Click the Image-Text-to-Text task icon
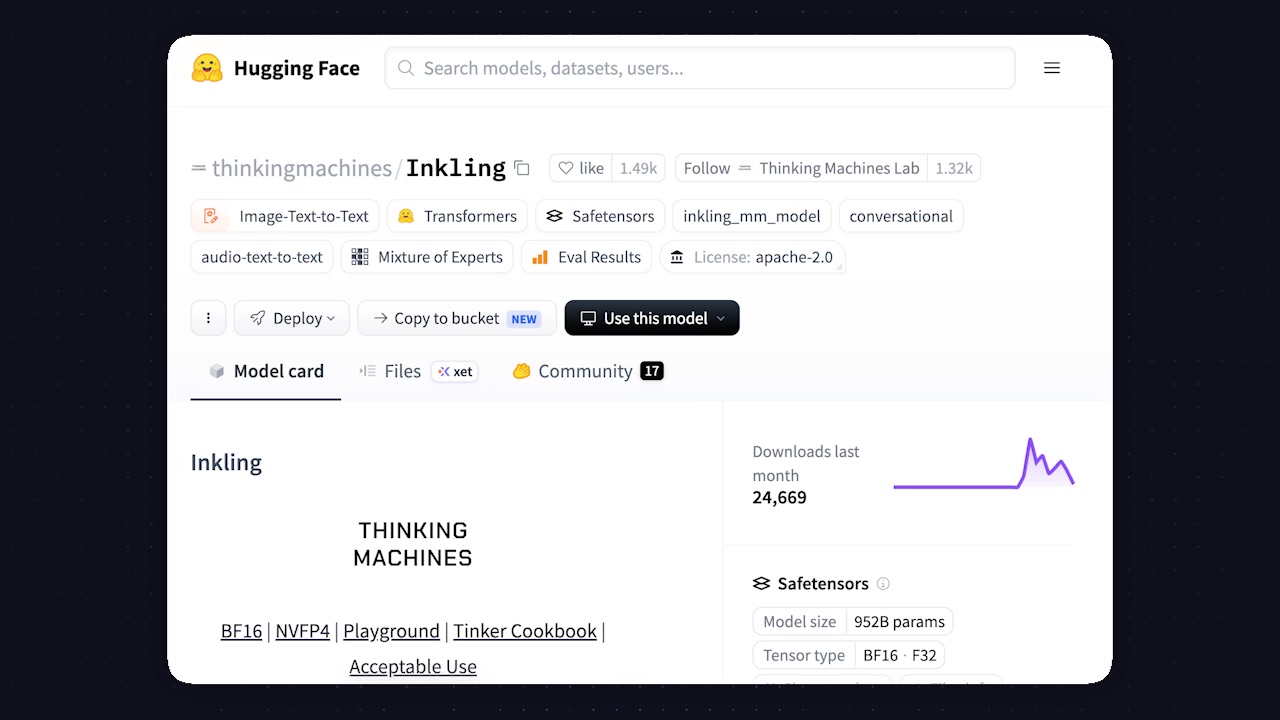The width and height of the screenshot is (1280, 720). (x=211, y=216)
